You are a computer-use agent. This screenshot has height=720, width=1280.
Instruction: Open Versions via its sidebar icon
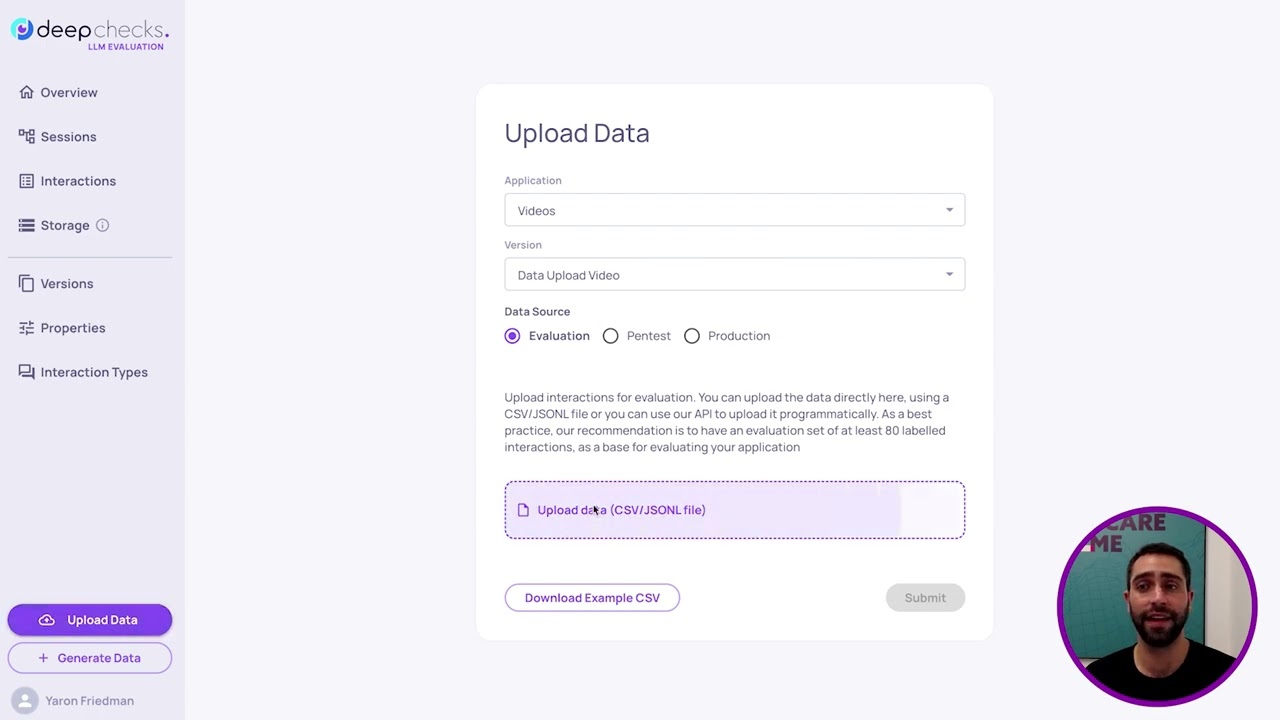coord(26,283)
